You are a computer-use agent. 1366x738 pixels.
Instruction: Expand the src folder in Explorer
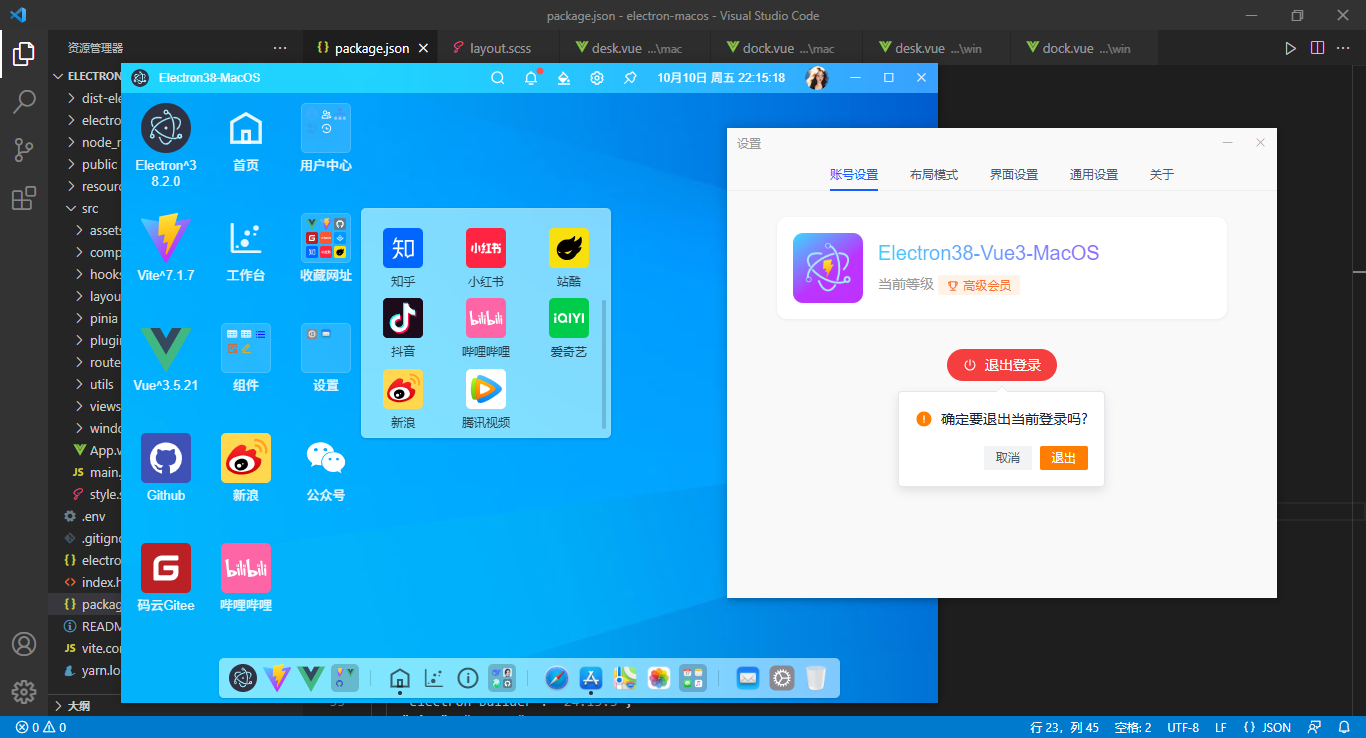(90, 208)
